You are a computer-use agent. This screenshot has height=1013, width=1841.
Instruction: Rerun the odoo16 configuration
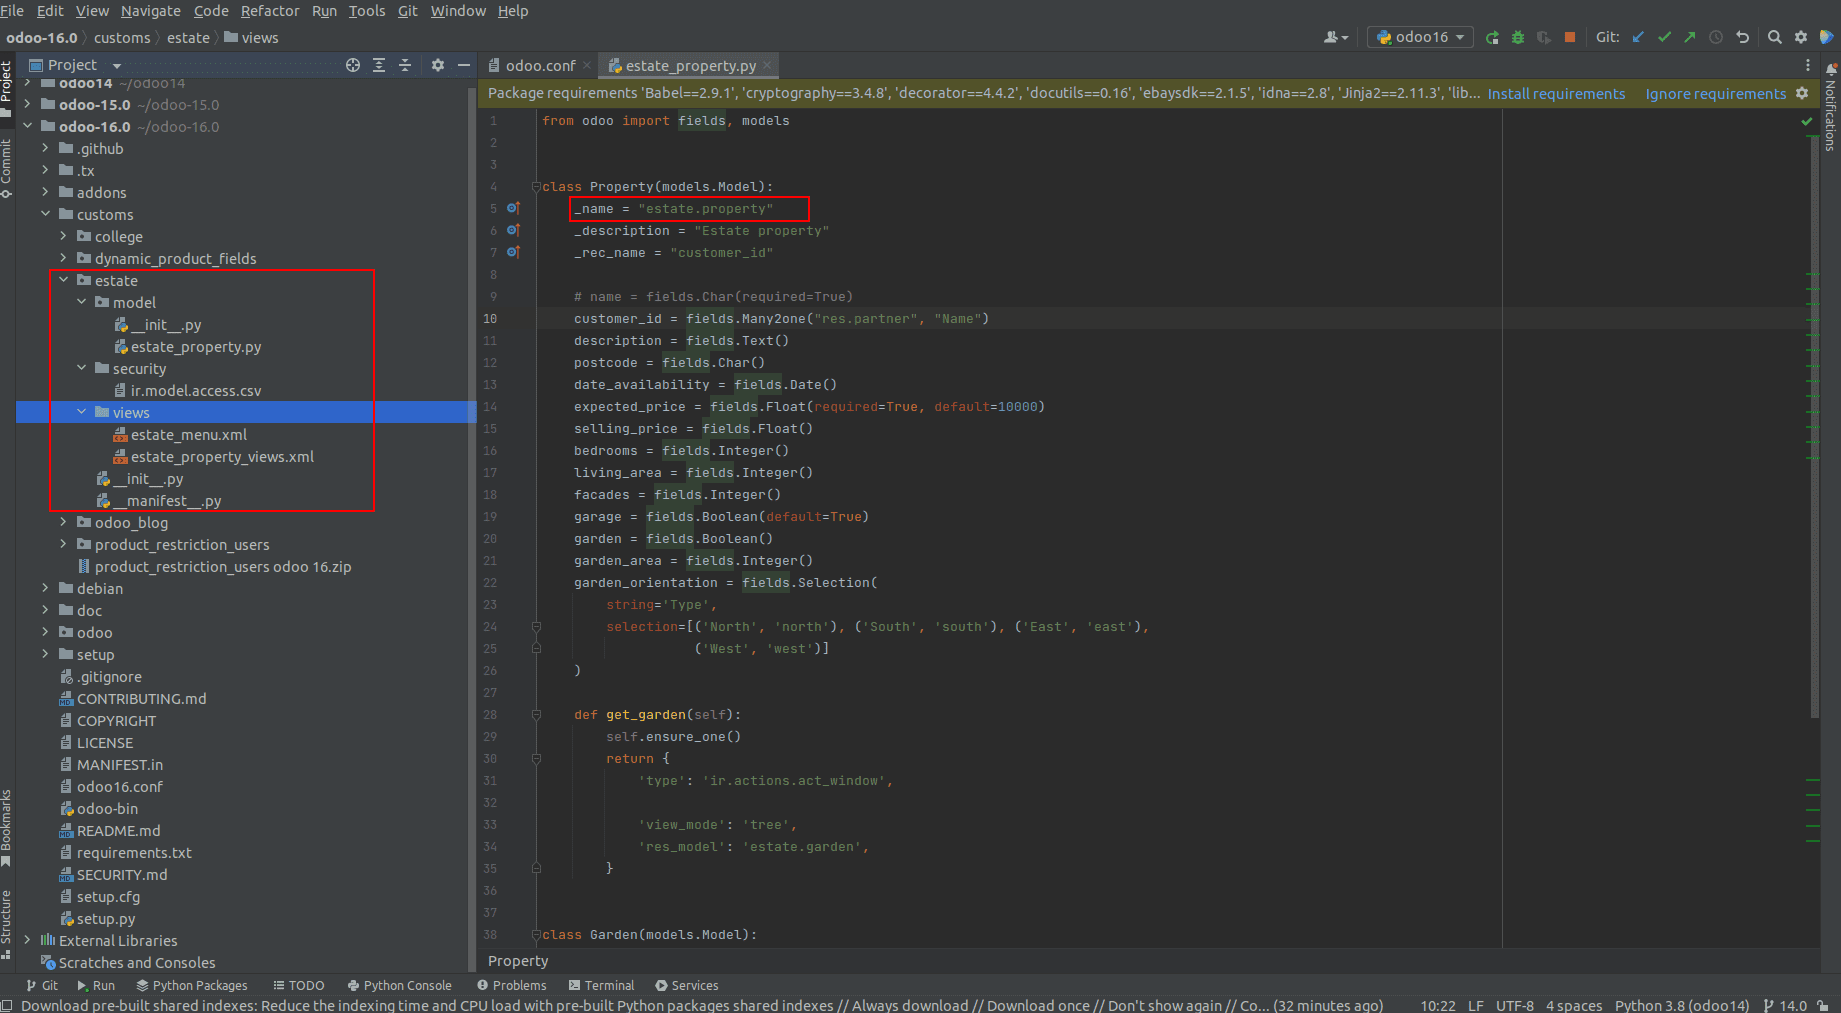[x=1492, y=37]
